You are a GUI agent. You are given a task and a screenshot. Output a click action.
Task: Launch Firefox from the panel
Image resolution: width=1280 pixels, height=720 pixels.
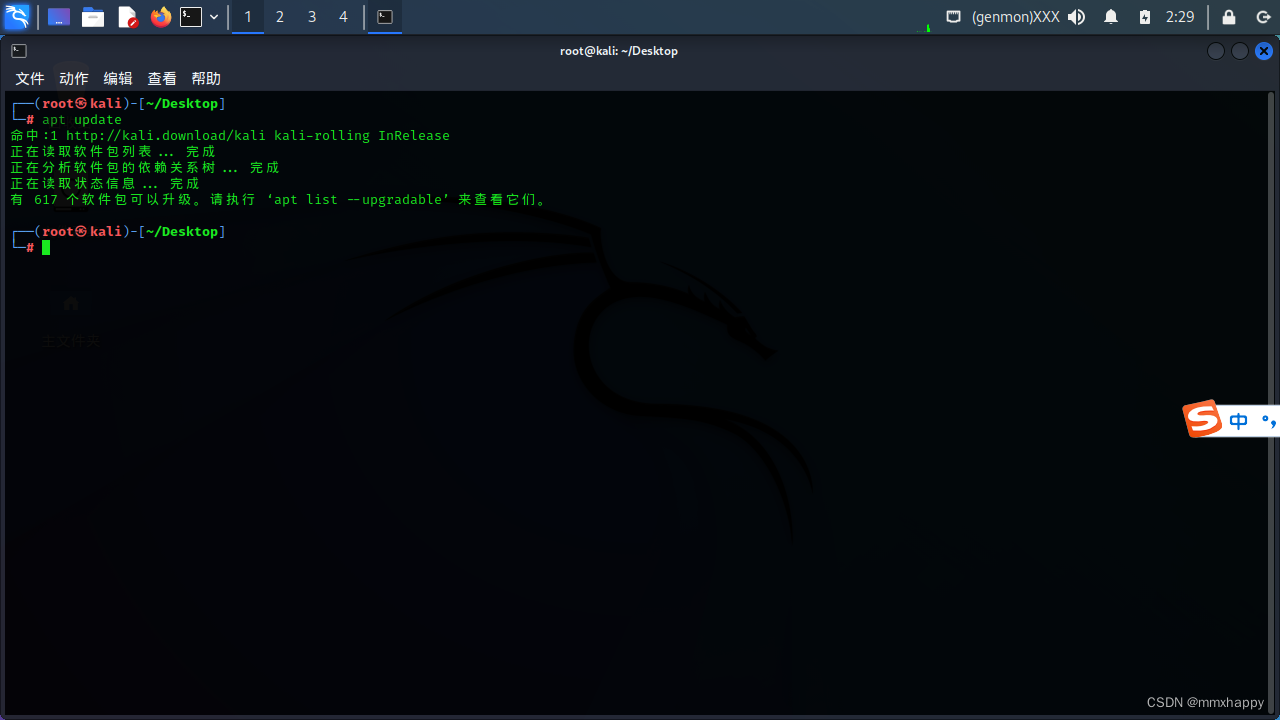point(161,17)
